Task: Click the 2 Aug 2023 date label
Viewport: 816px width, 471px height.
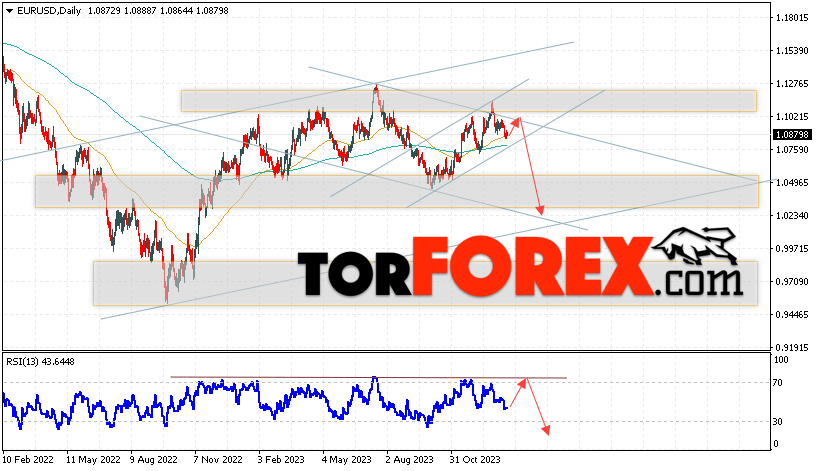Action: pos(410,460)
